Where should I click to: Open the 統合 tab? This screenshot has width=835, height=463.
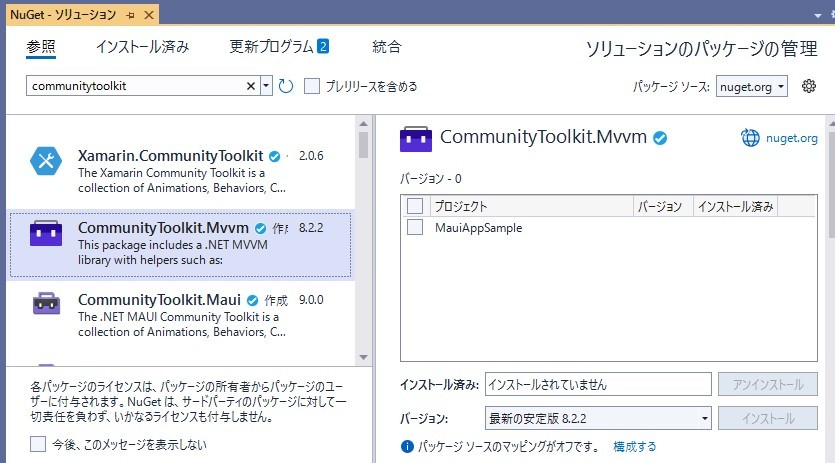pos(387,47)
